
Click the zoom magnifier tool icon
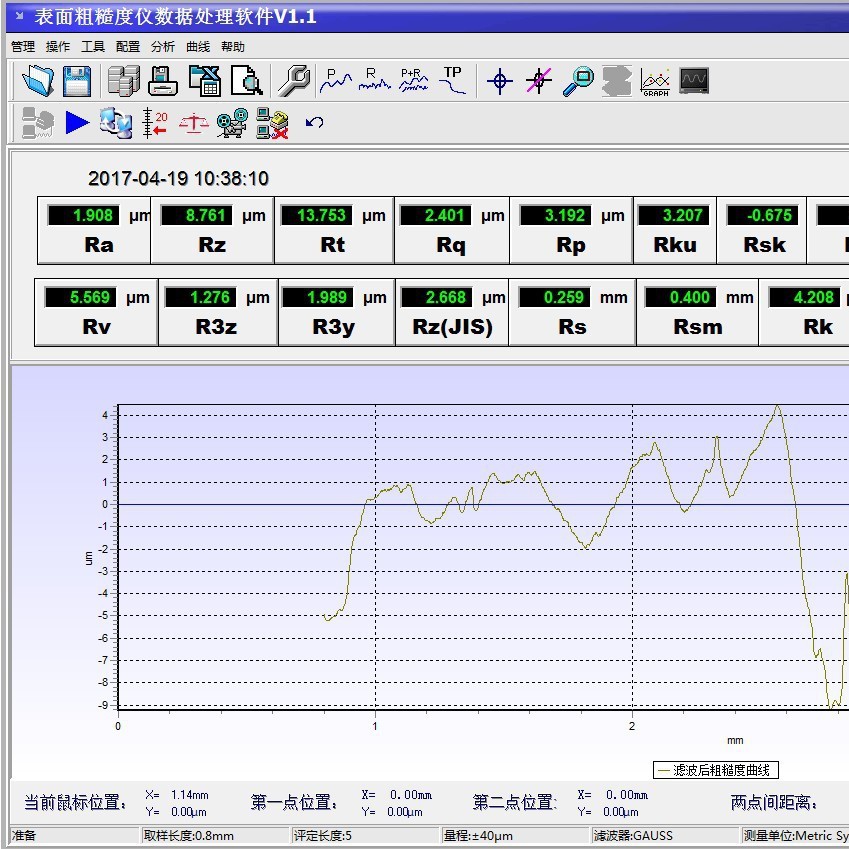(x=578, y=81)
